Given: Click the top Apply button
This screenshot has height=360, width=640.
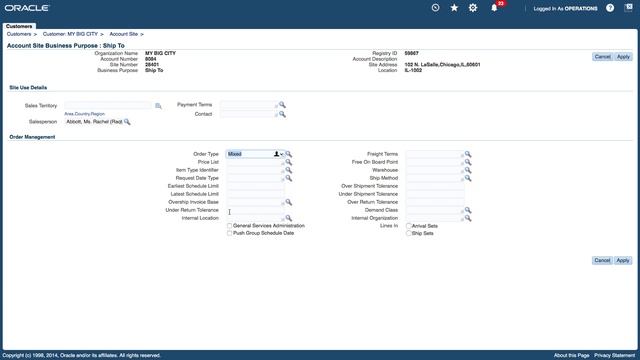Looking at the screenshot, I should [623, 57].
